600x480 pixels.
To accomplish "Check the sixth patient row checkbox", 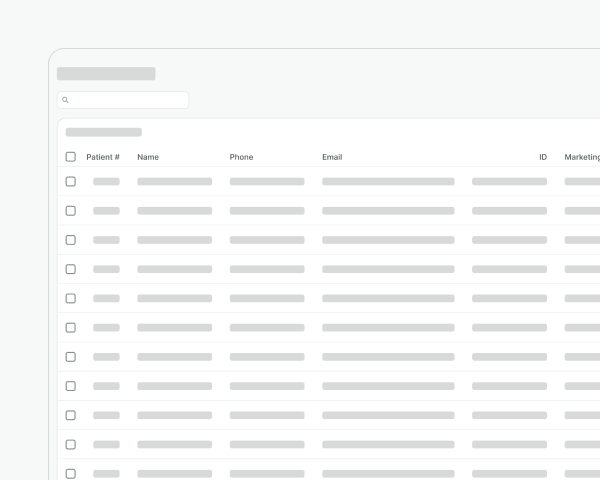I will point(70,328).
